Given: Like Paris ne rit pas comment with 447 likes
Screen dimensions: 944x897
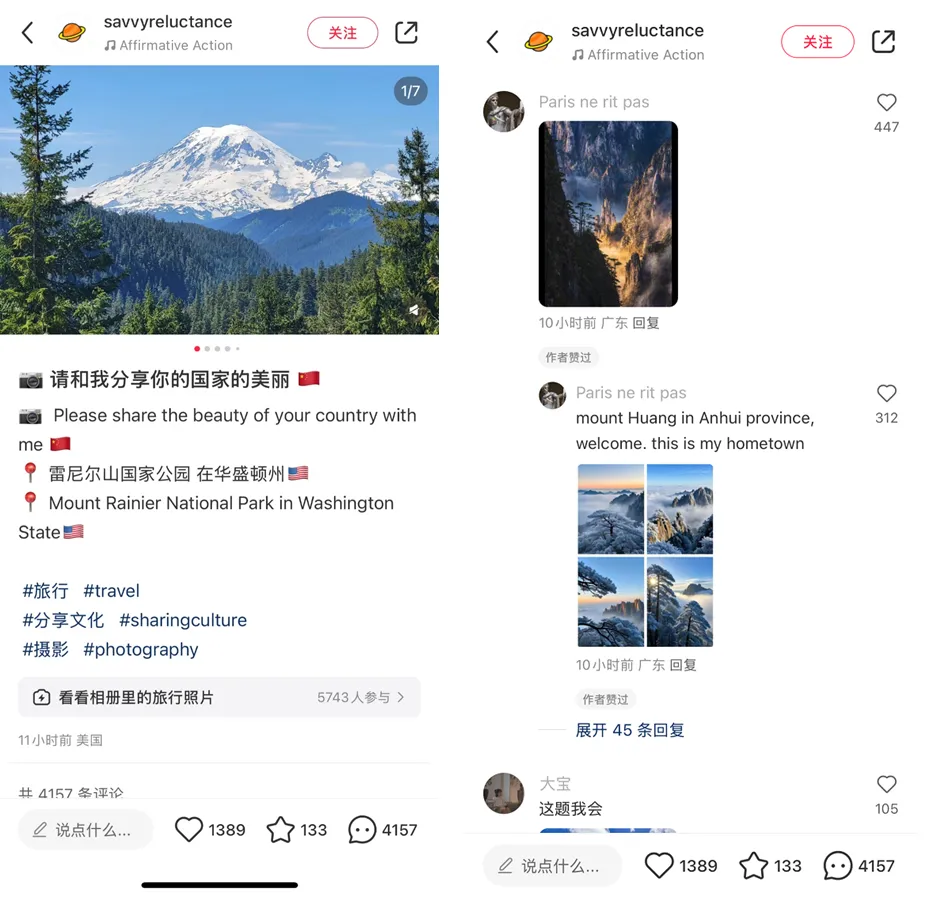Looking at the screenshot, I should (886, 102).
